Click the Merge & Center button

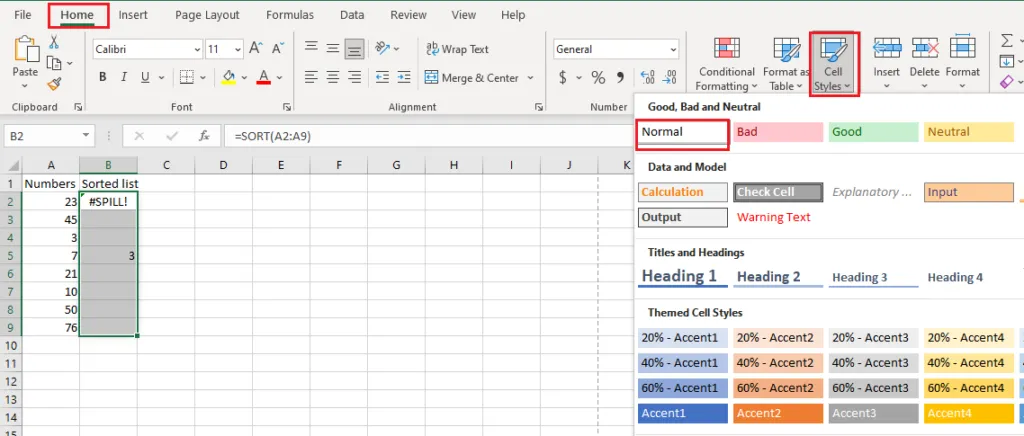472,78
